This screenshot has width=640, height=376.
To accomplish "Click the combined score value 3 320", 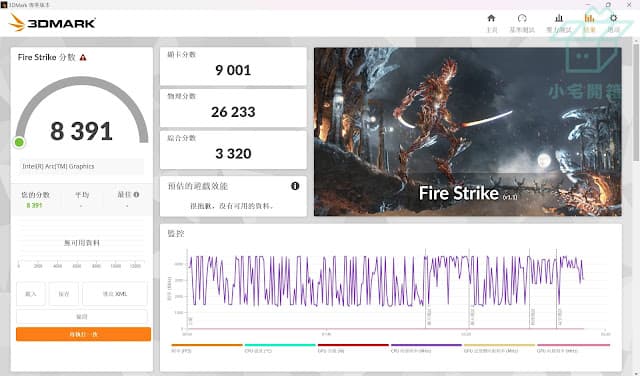I will [233, 154].
